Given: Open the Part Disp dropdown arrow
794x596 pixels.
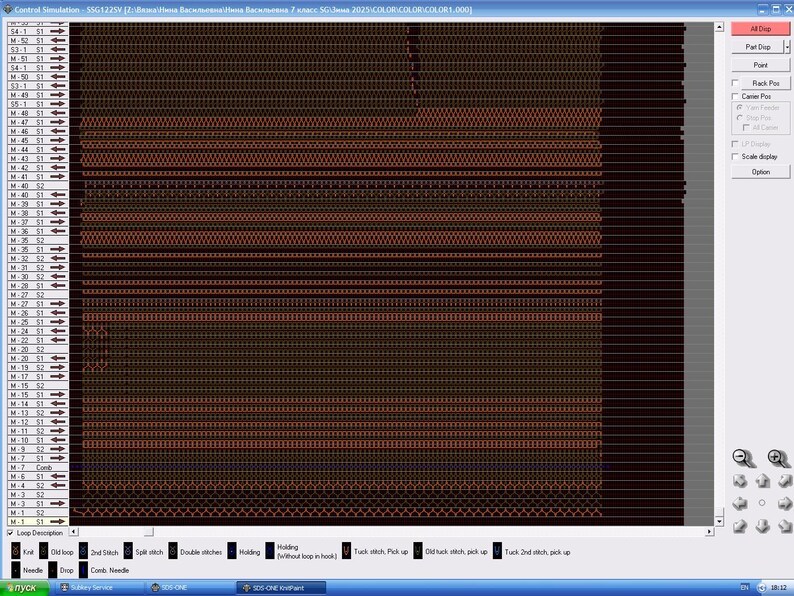Looking at the screenshot, I should coord(787,47).
